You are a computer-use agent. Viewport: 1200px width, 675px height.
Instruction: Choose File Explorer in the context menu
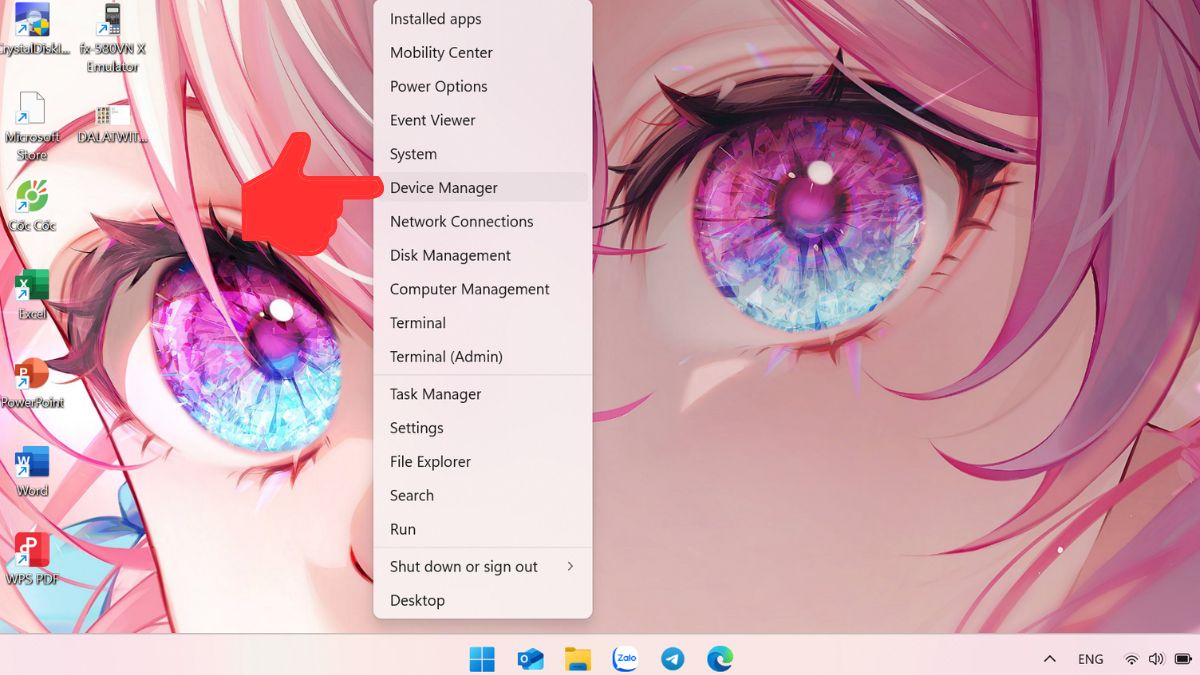483,461
